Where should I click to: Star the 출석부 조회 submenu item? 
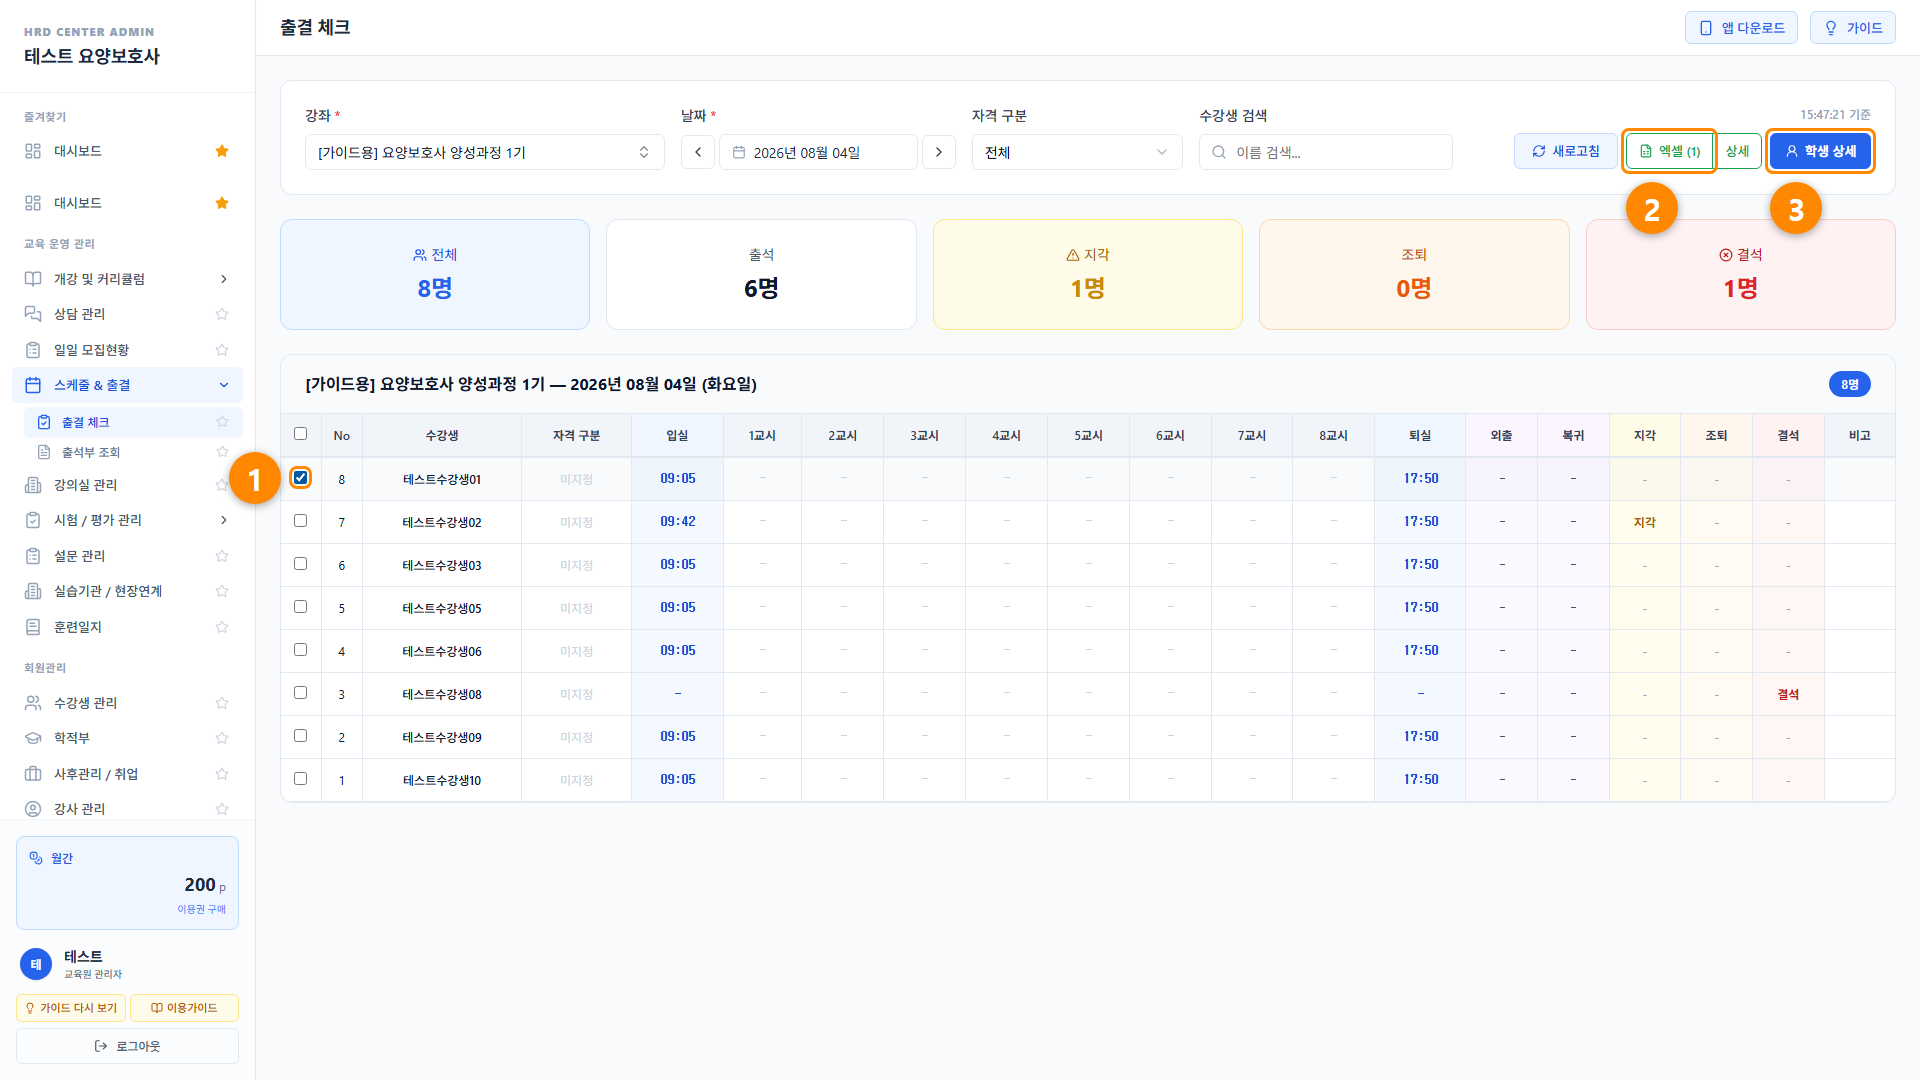pyautogui.click(x=222, y=452)
